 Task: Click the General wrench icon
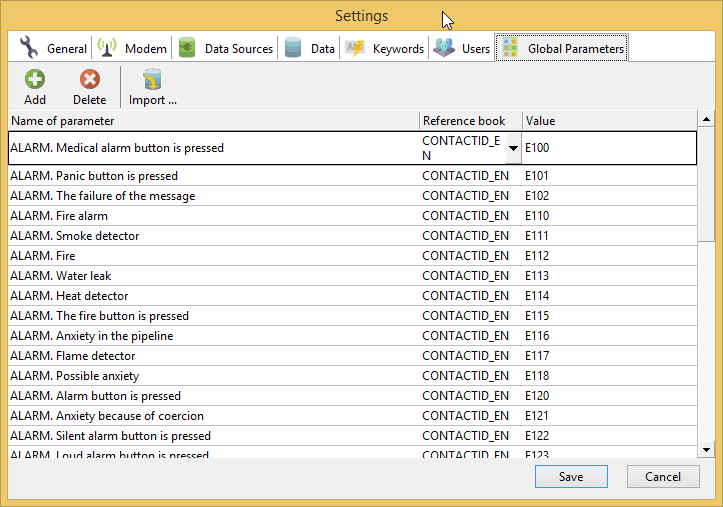tap(29, 47)
